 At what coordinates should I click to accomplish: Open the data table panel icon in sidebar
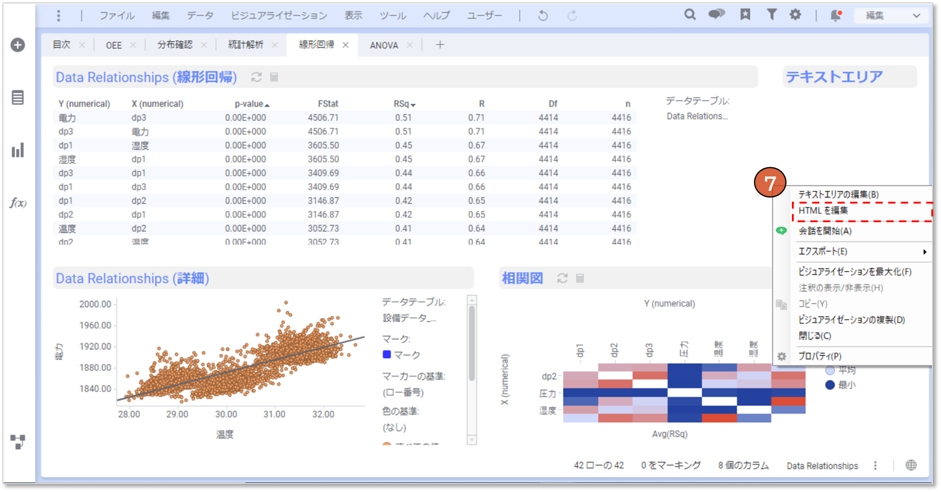tap(17, 98)
